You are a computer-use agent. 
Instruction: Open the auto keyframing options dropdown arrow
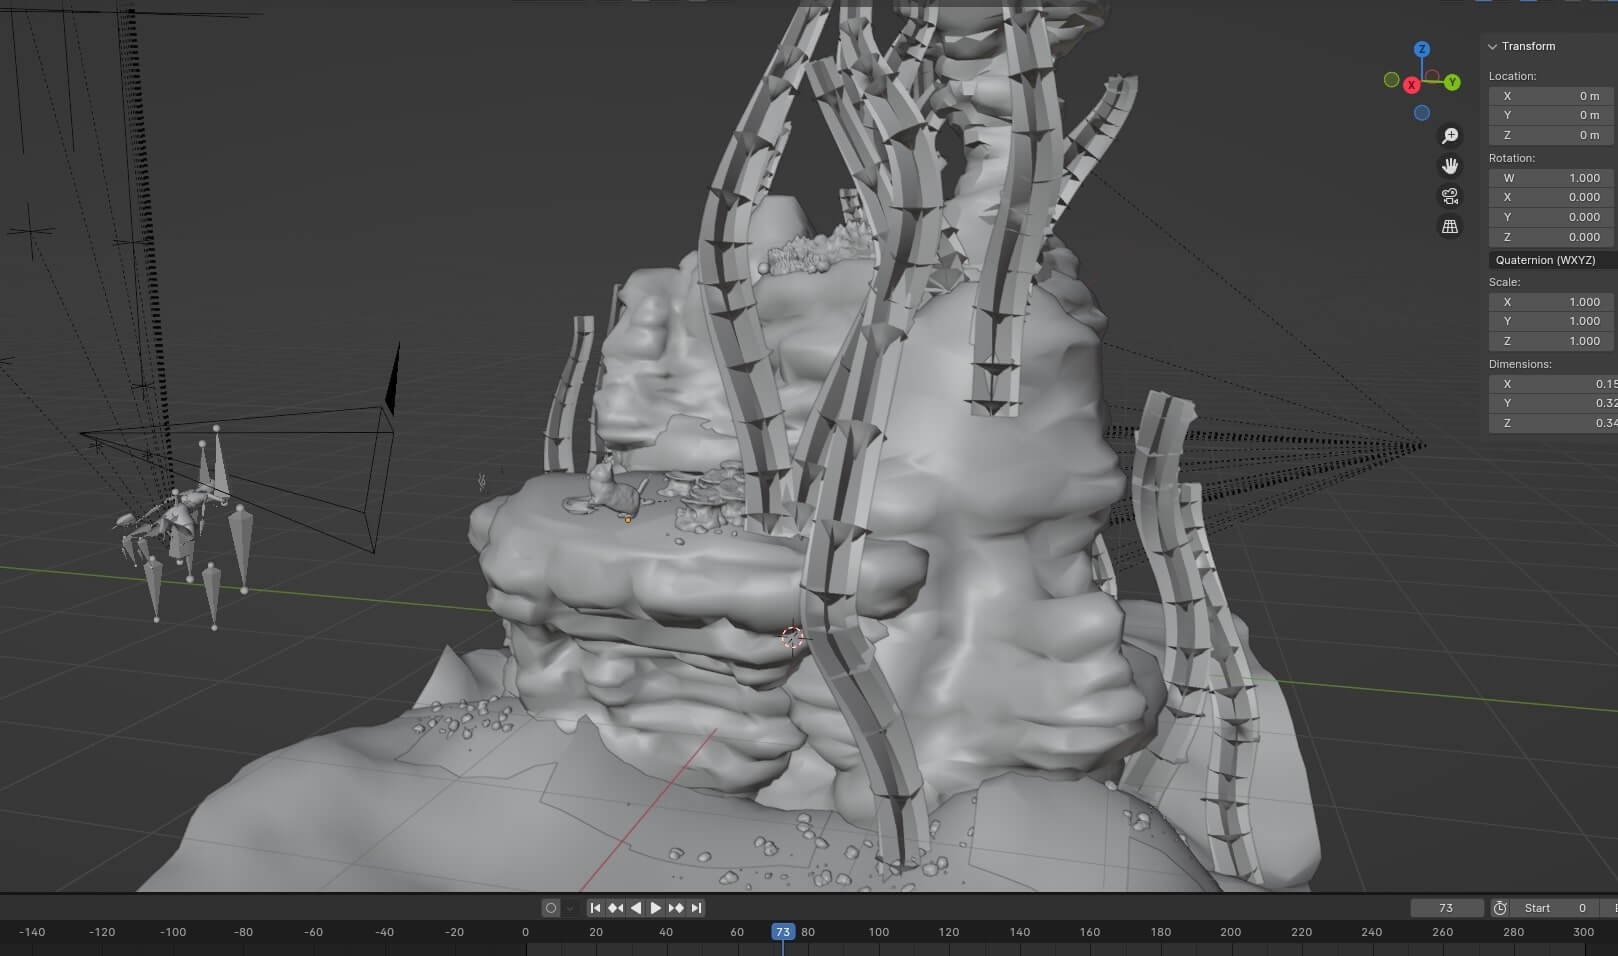click(x=570, y=908)
